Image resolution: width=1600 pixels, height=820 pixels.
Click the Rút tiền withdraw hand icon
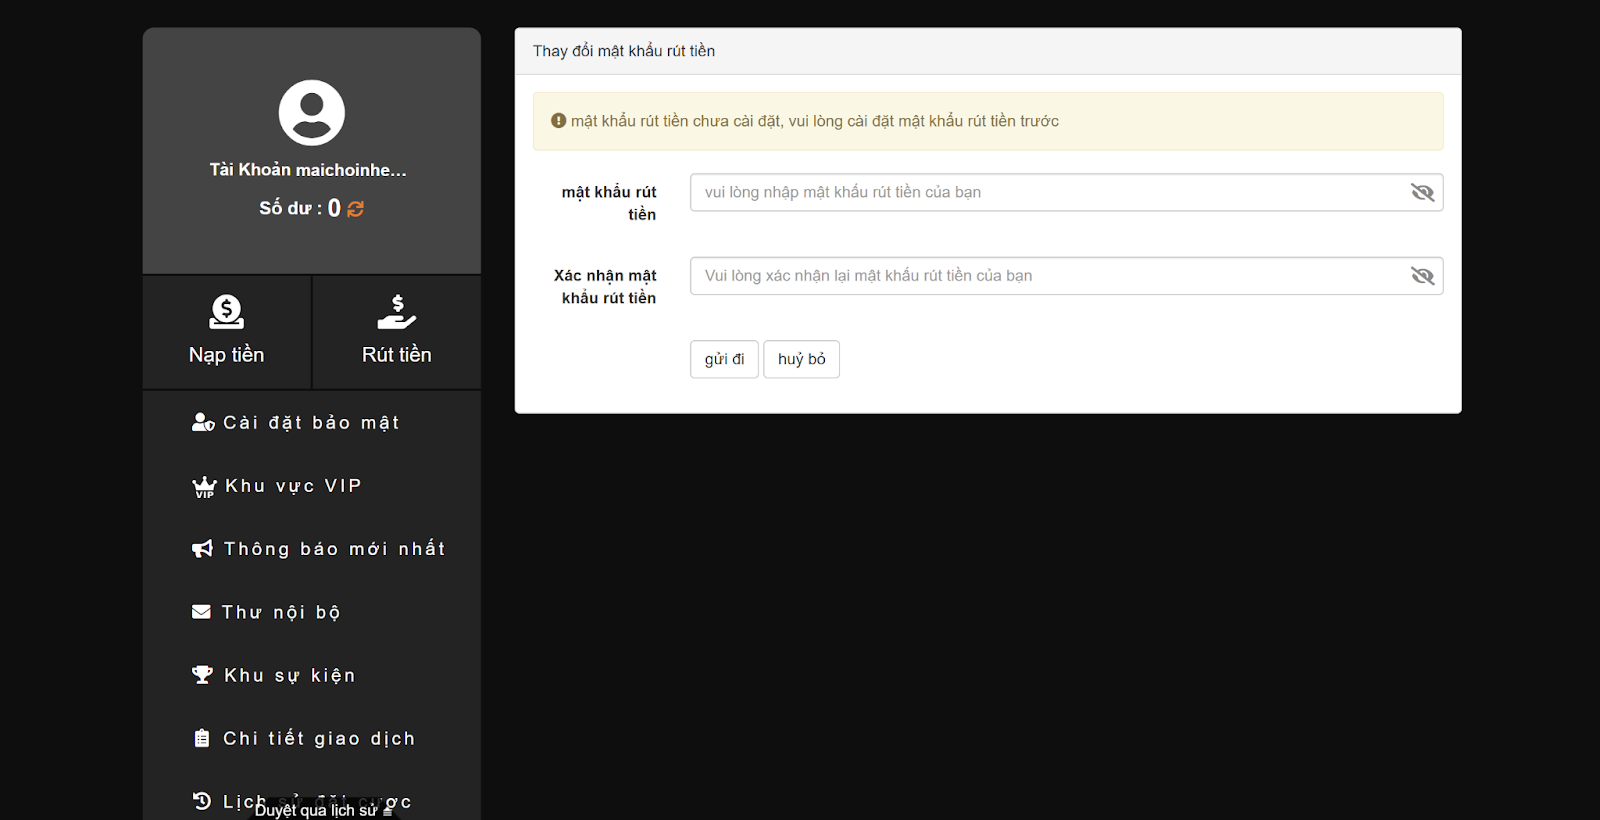(396, 312)
